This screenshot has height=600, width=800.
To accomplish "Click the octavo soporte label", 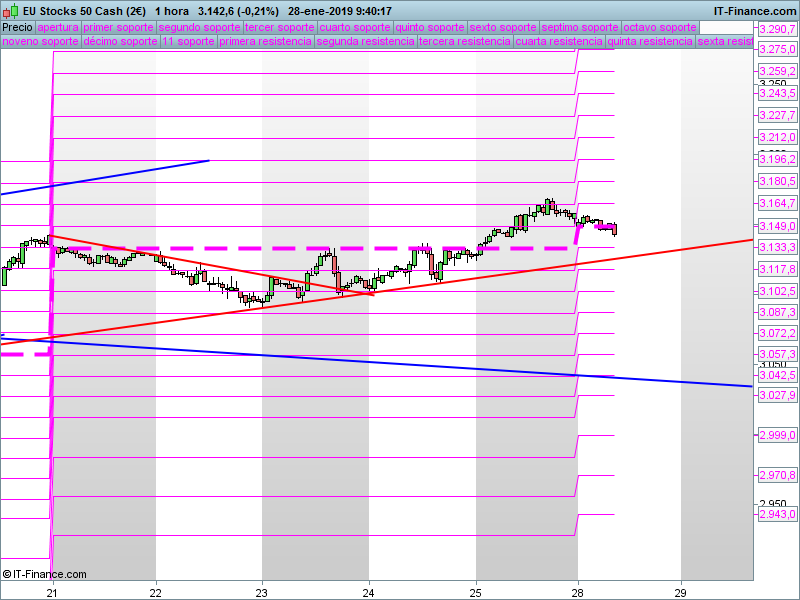I will [660, 28].
